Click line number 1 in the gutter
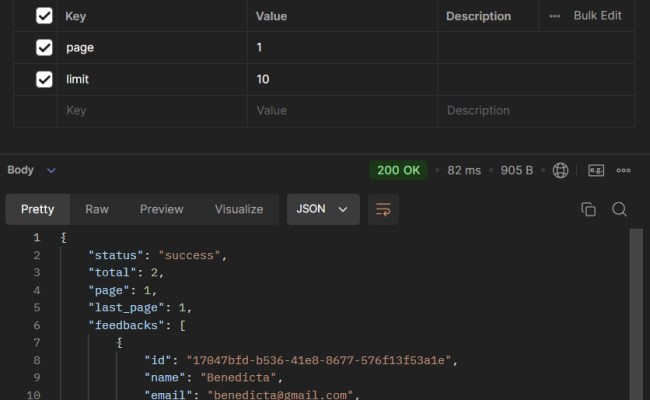This screenshot has height=400, width=650. coord(36,238)
